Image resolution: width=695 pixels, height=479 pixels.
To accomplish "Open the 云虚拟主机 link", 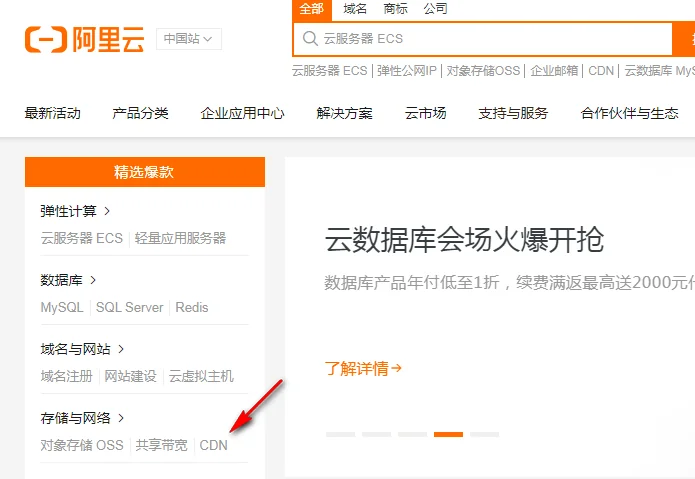I will click(201, 377).
